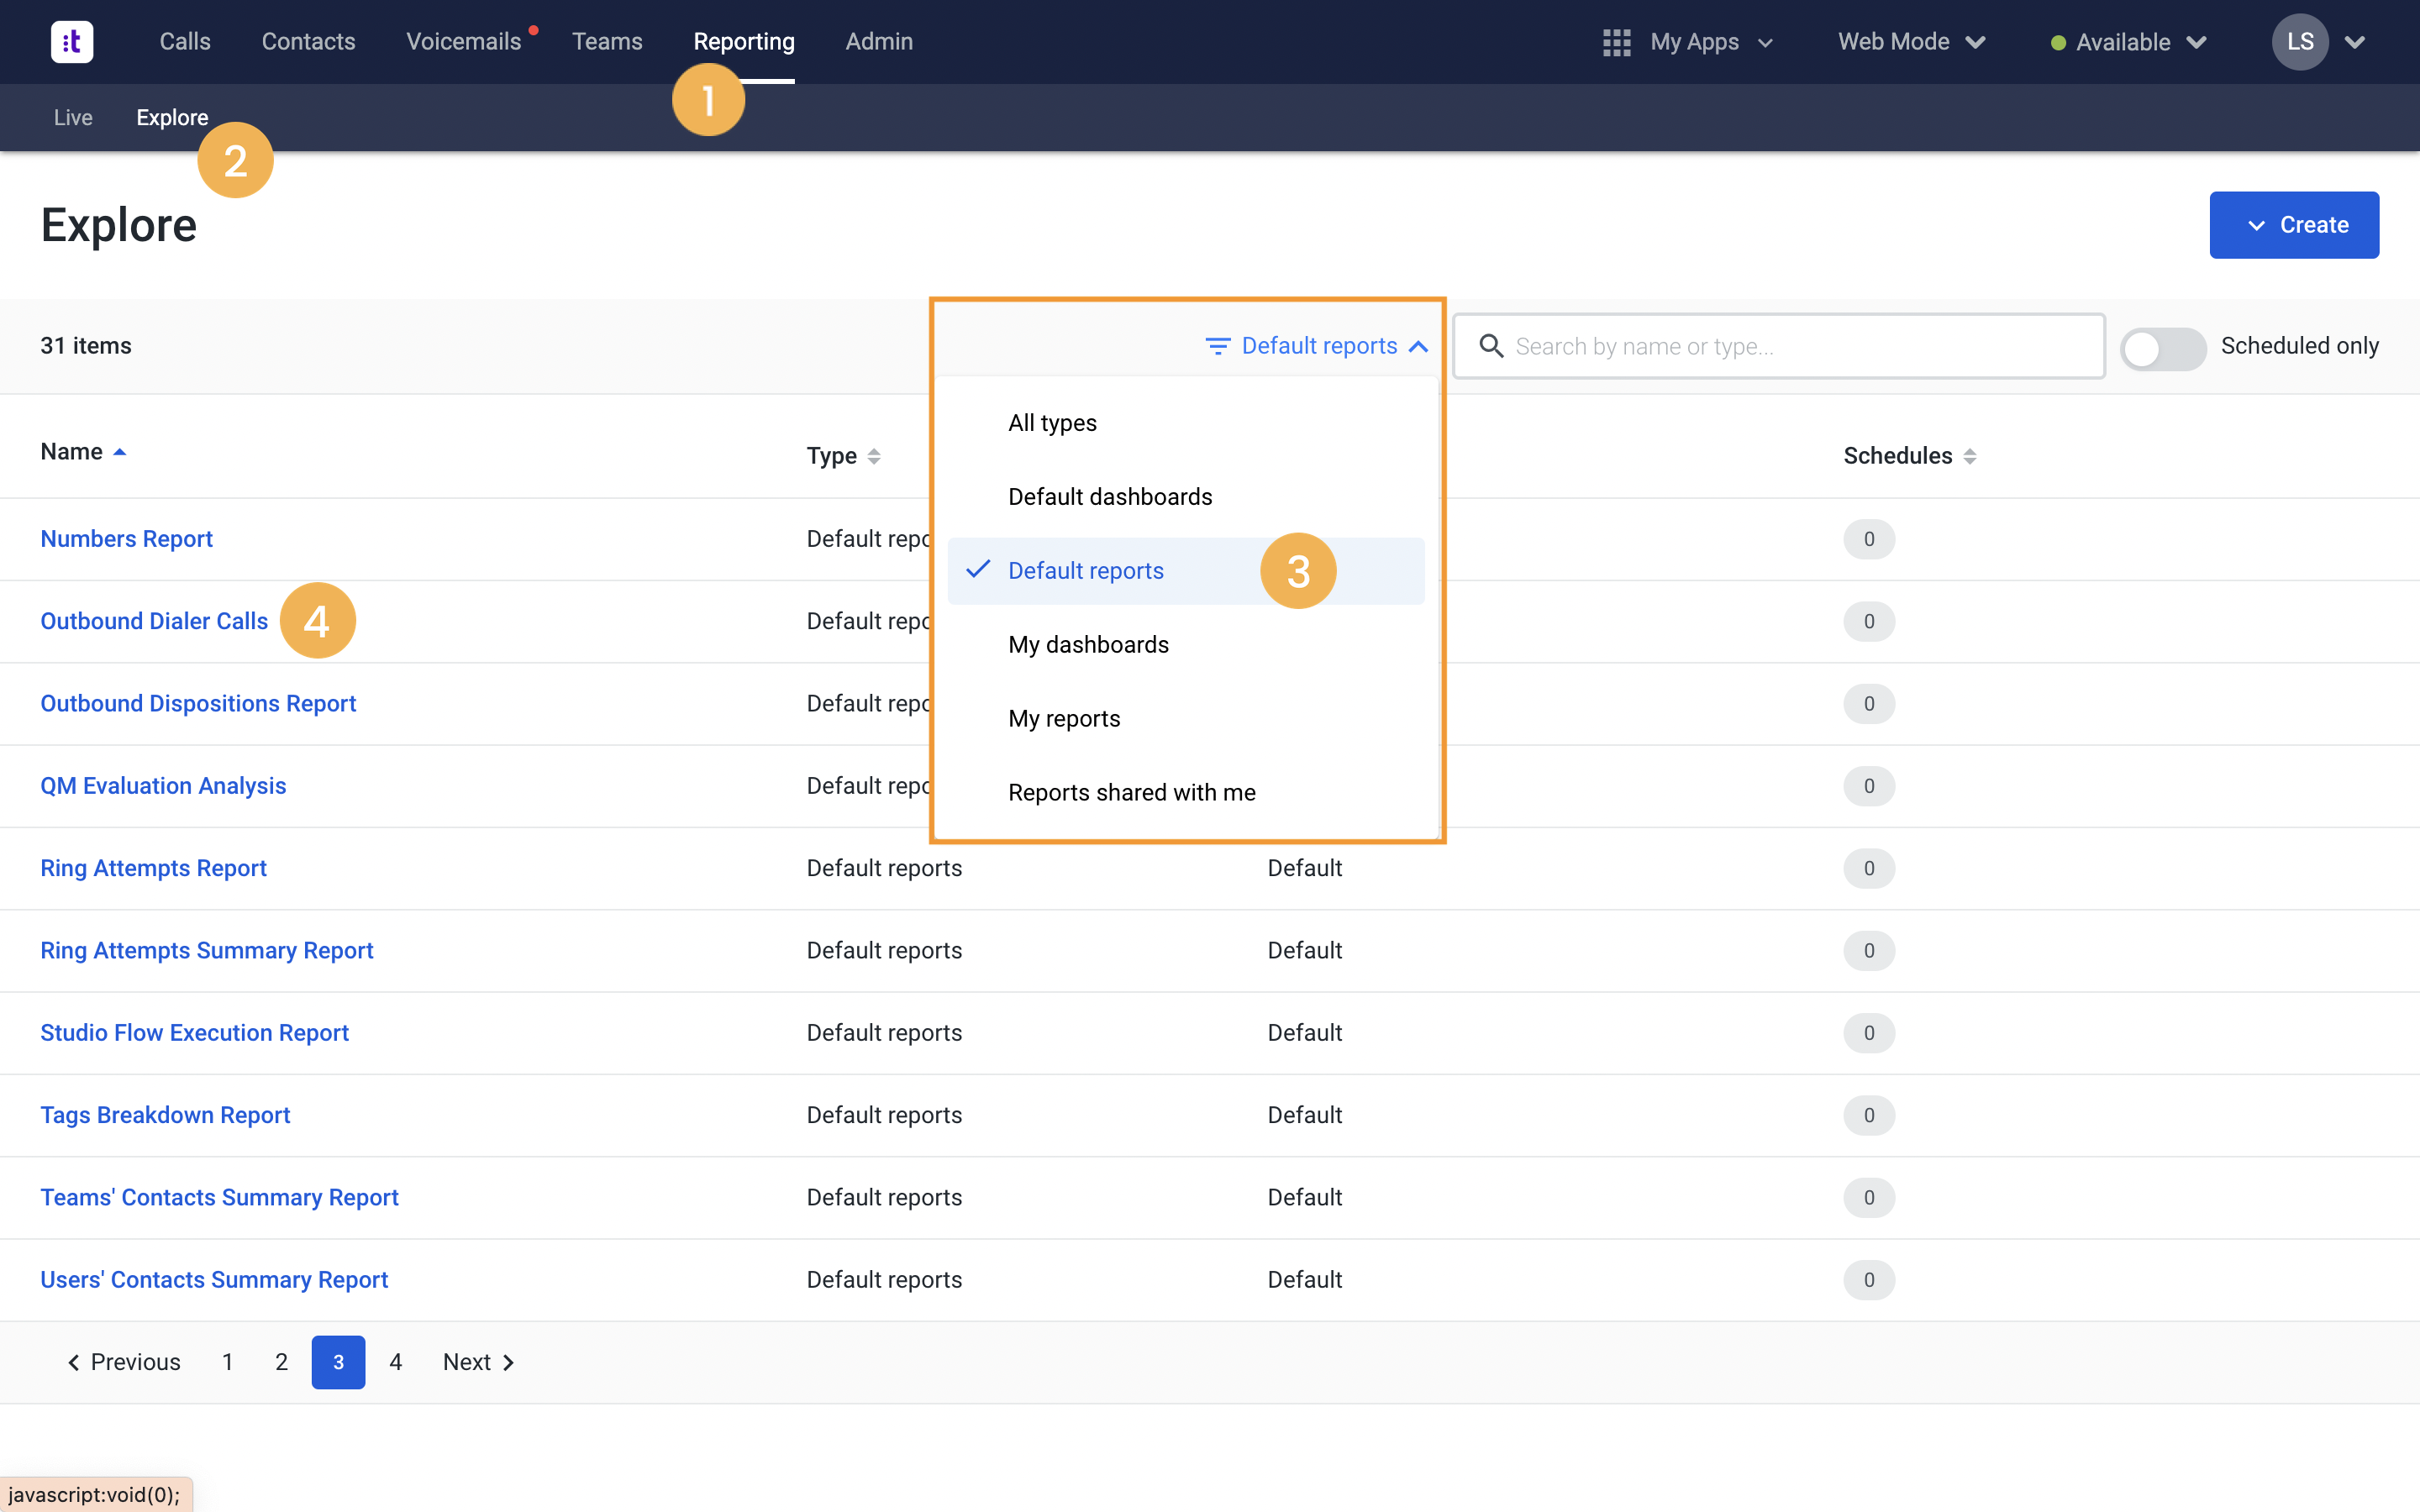Click current page 3 button
Viewport: 2420px width, 1512px height.
click(338, 1362)
